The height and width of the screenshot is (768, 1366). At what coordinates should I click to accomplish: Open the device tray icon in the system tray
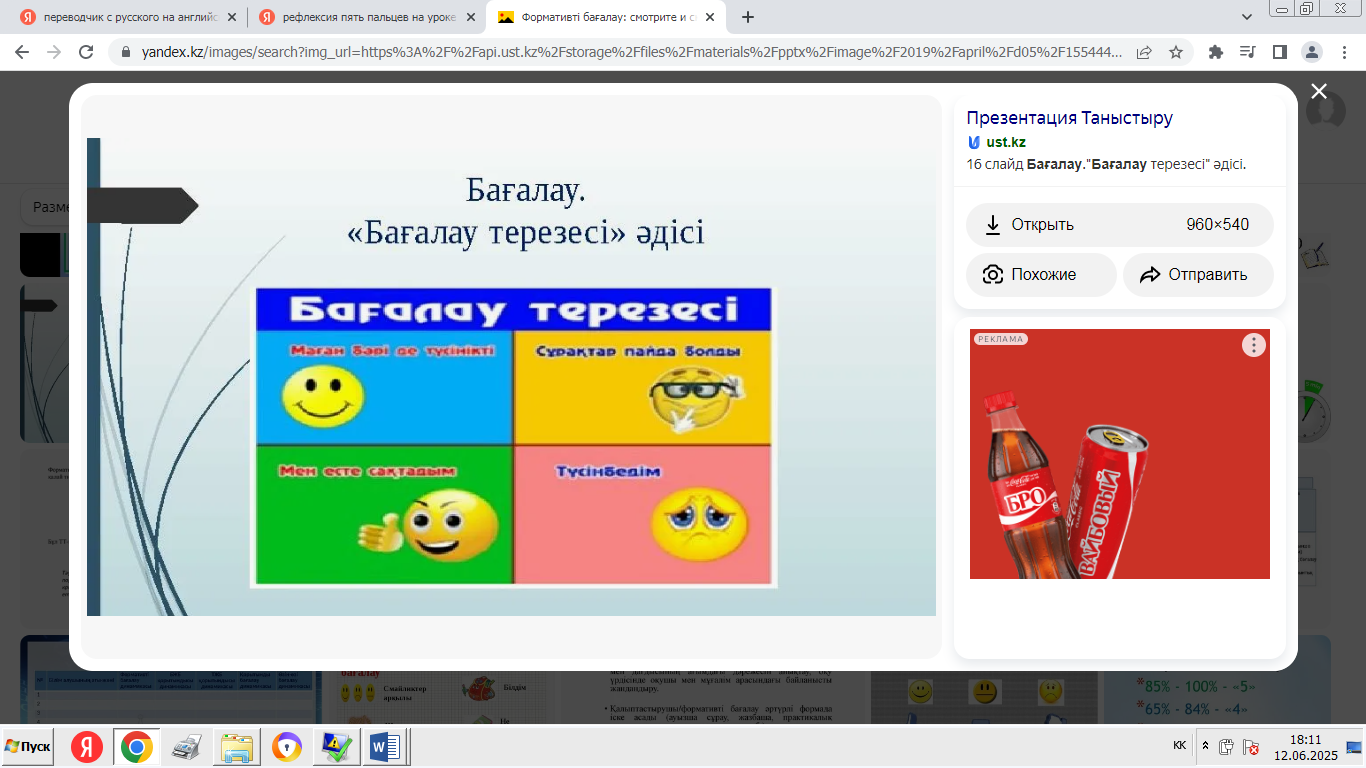tap(1227, 747)
